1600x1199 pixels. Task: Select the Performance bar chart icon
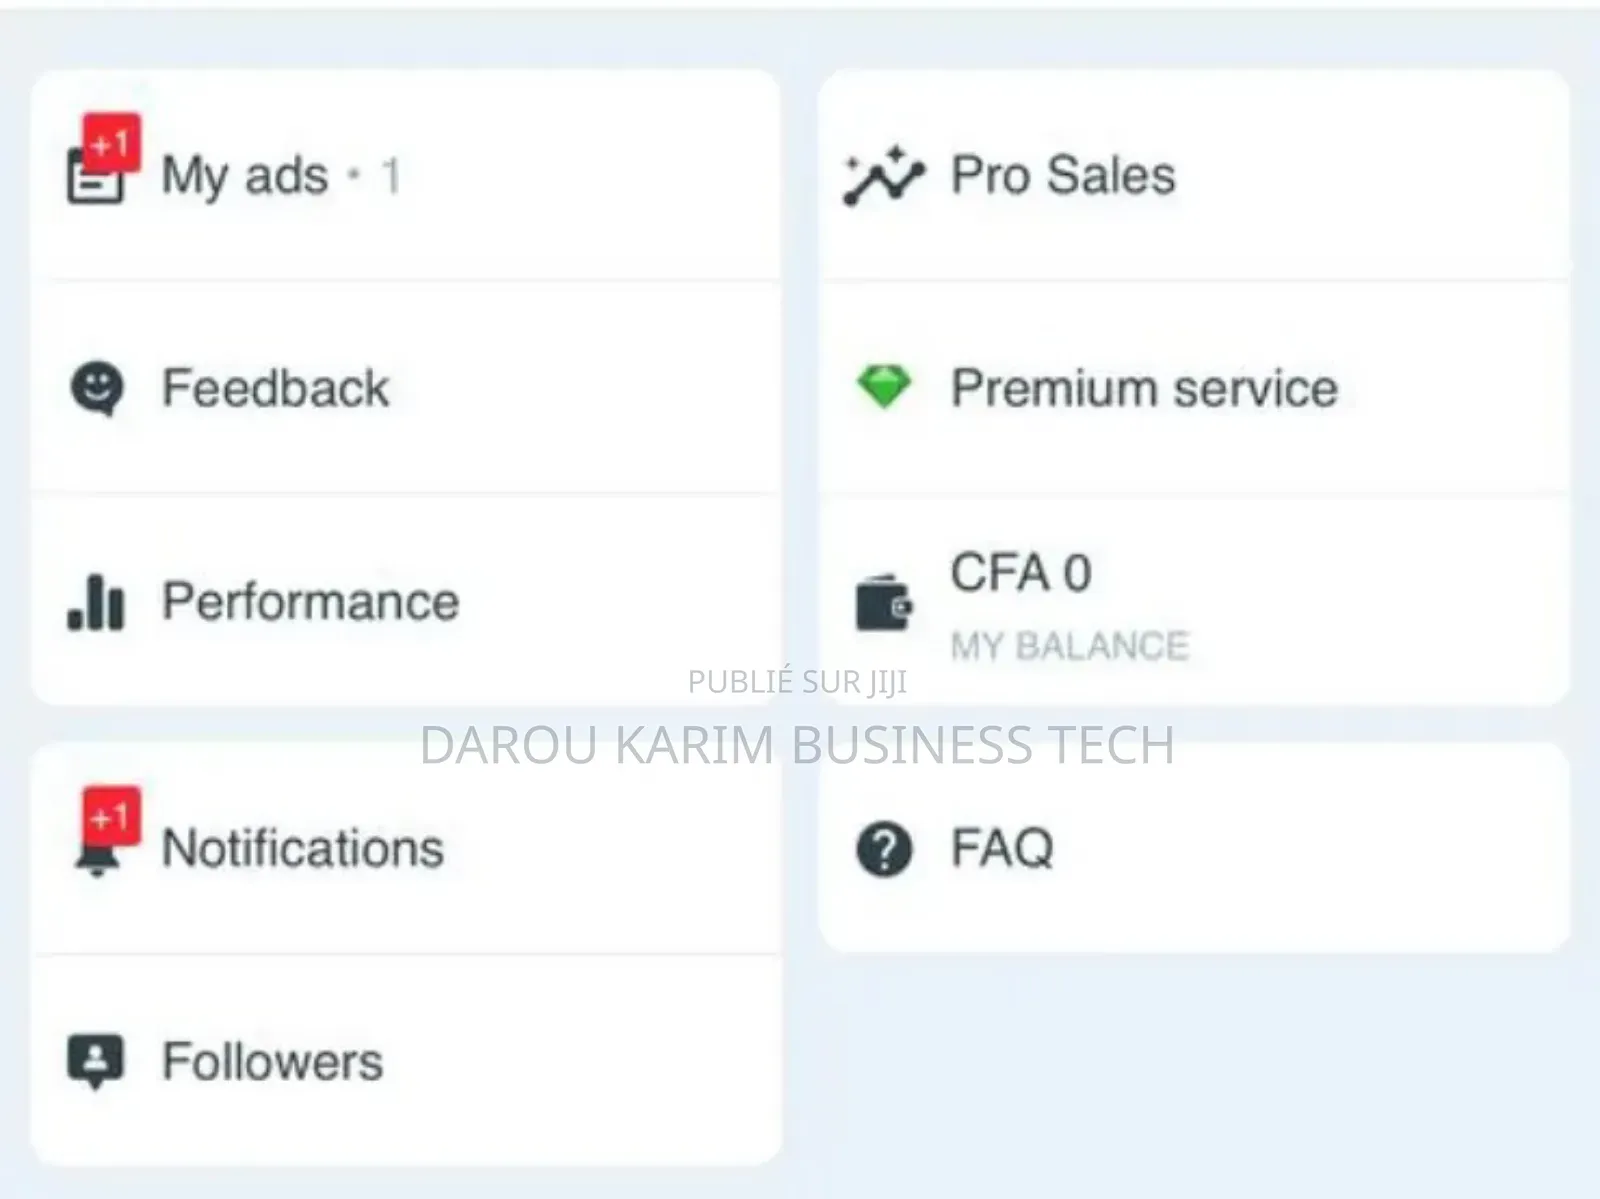click(96, 602)
